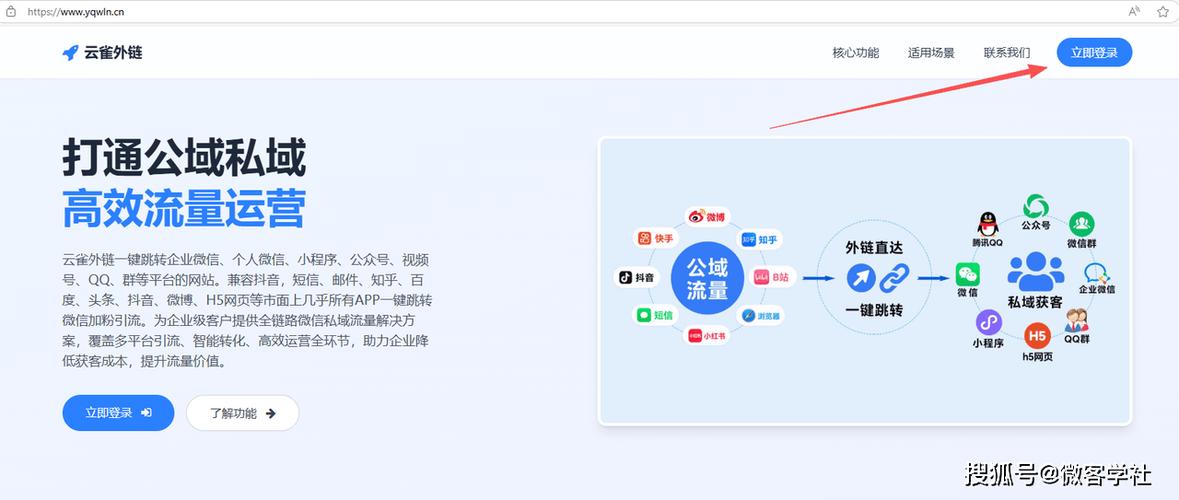
Task: Click the 了解功能 button
Action: 242,413
